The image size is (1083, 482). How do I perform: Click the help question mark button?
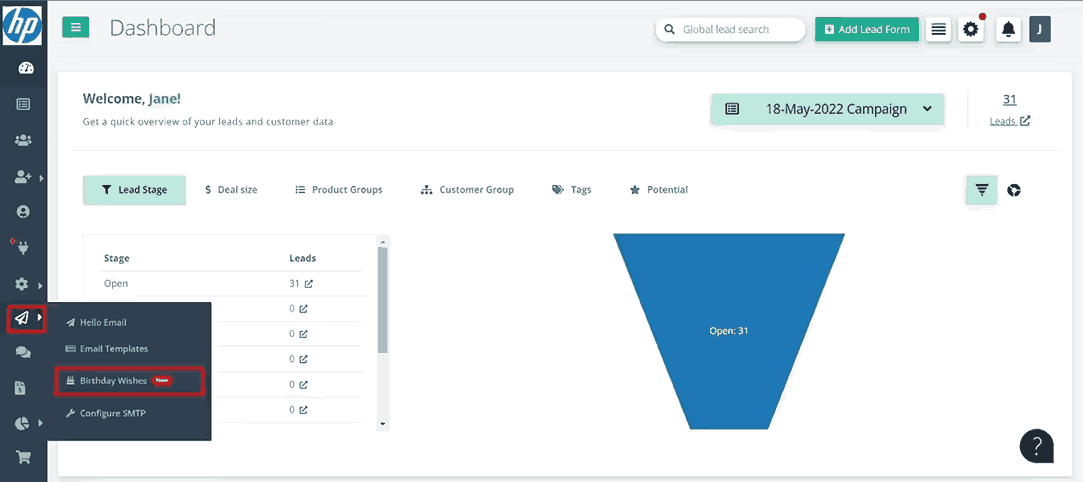coord(1037,445)
